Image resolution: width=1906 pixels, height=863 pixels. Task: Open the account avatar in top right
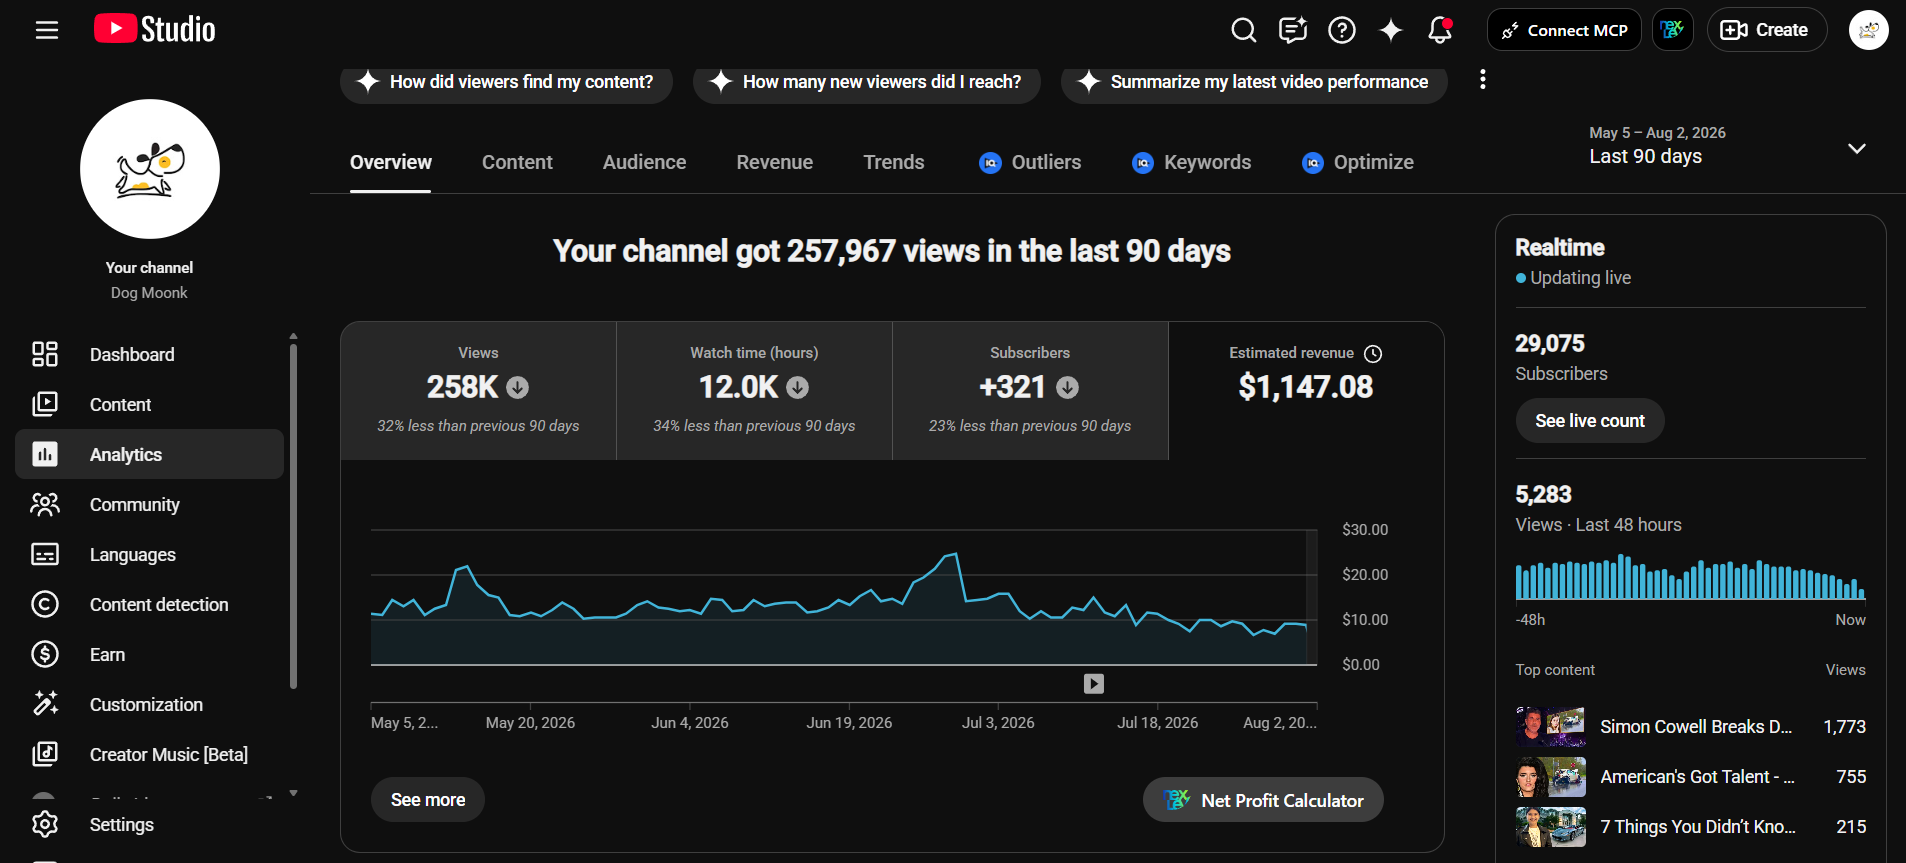pos(1868,30)
